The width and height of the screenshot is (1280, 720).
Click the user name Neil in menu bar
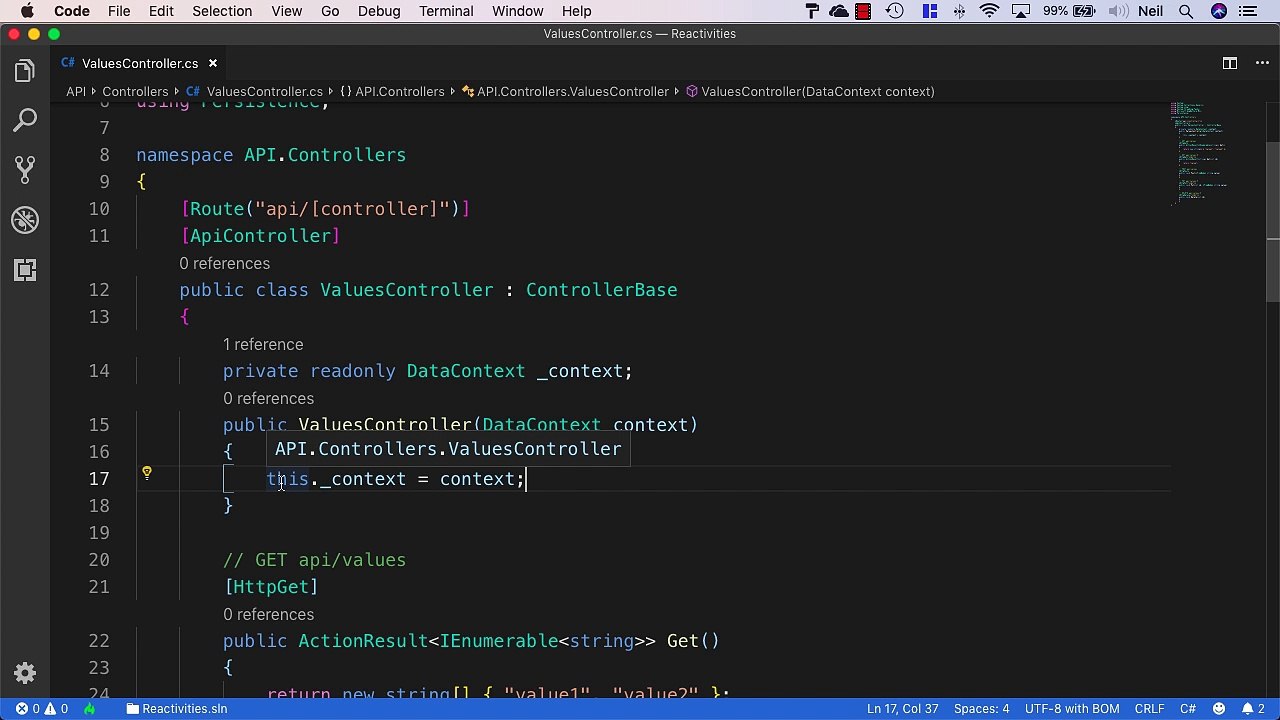tap(1150, 11)
